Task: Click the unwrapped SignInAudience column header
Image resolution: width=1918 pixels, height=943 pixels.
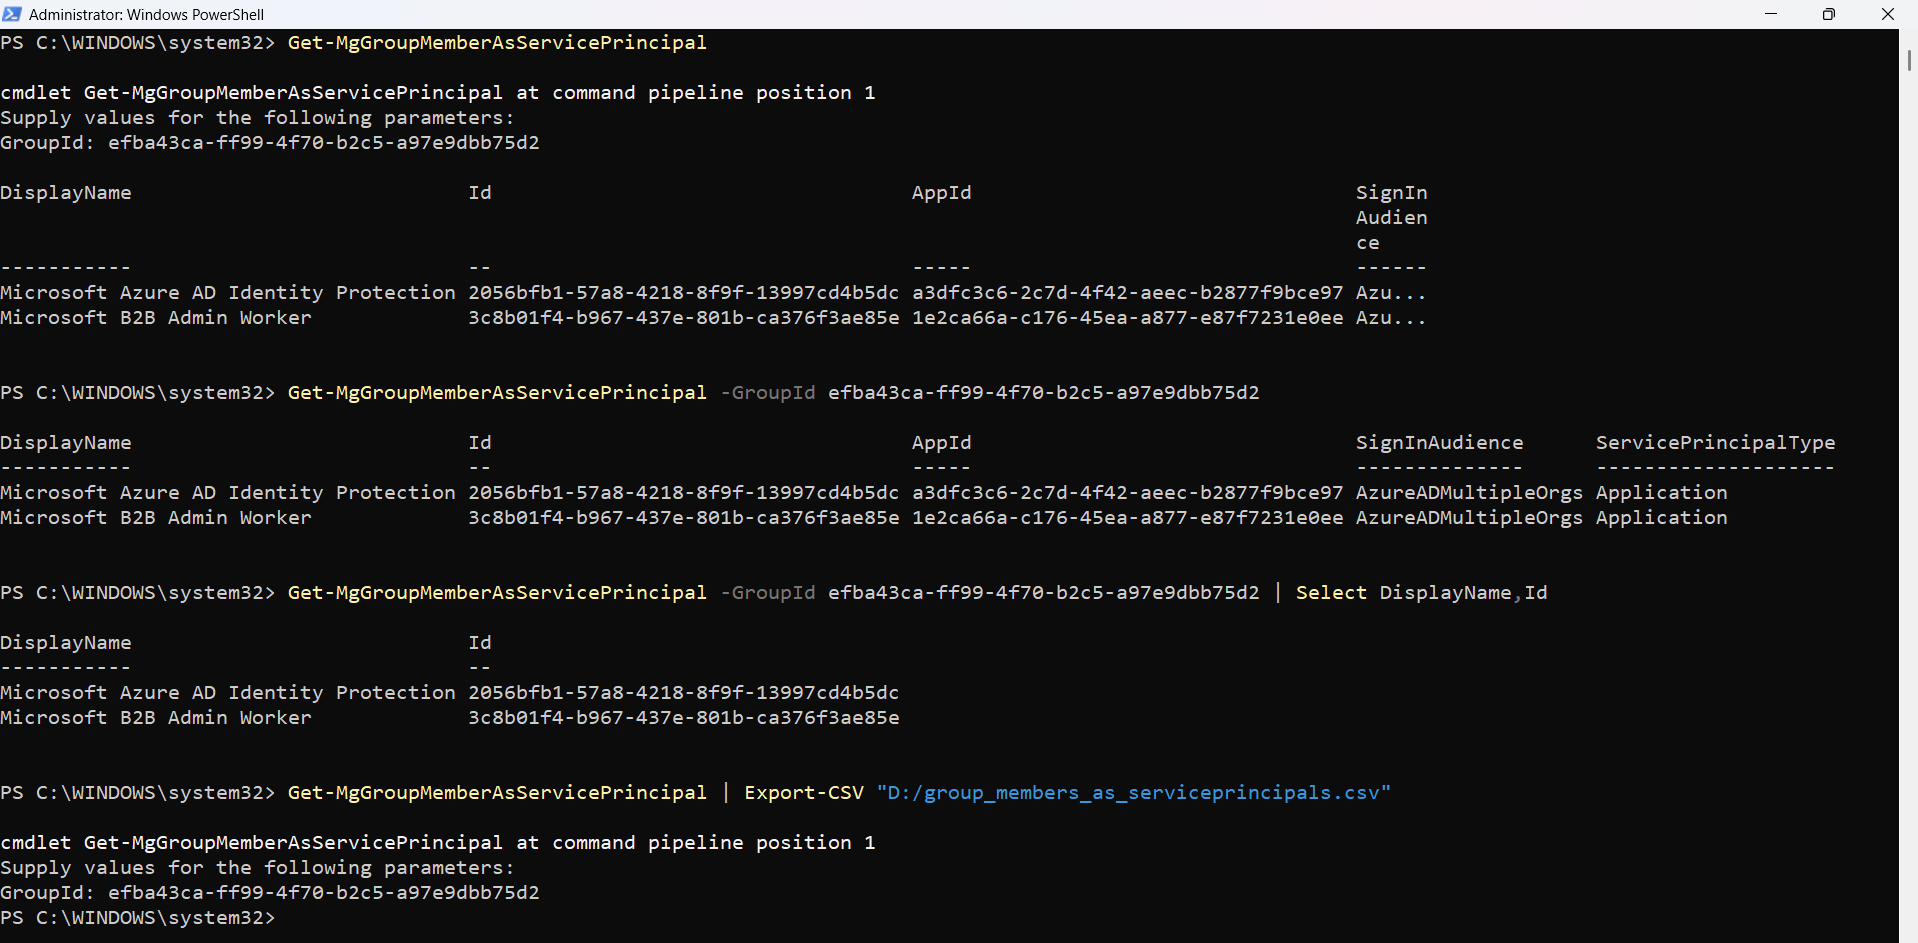Action: 1439,443
